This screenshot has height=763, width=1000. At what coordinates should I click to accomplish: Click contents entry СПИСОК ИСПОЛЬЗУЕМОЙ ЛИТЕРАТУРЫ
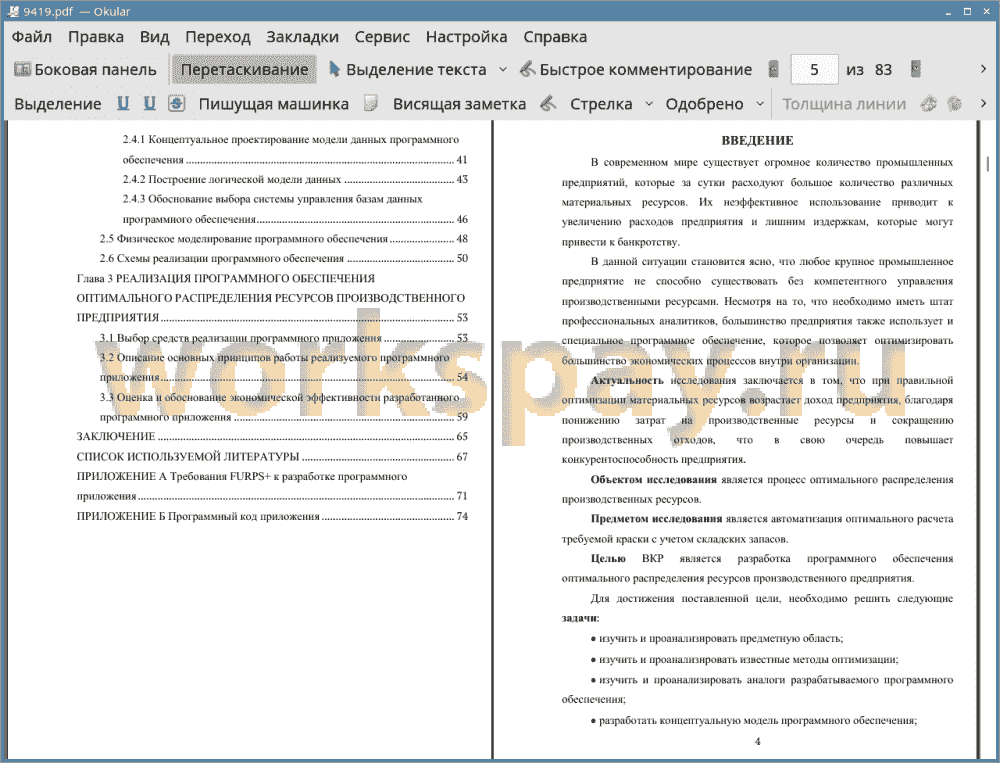click(x=272, y=457)
